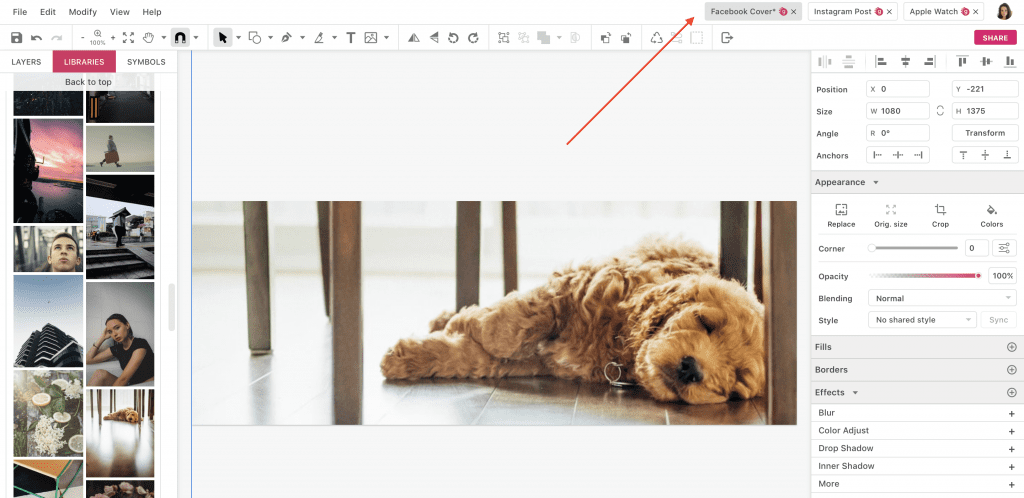This screenshot has height=498, width=1024.
Task: Select the Pointer arrow tool
Action: pyautogui.click(x=223, y=38)
